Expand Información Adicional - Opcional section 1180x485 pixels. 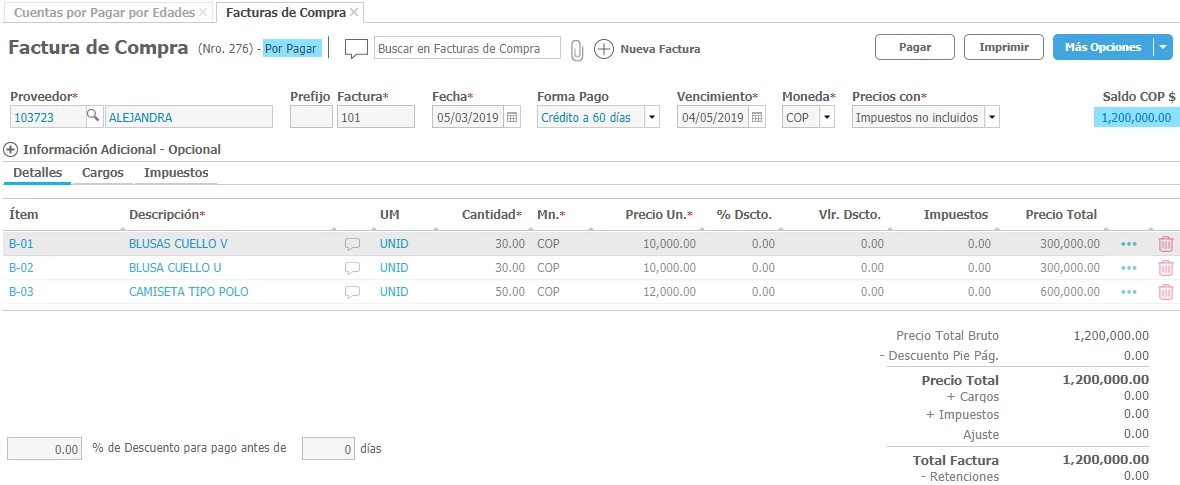(11, 150)
